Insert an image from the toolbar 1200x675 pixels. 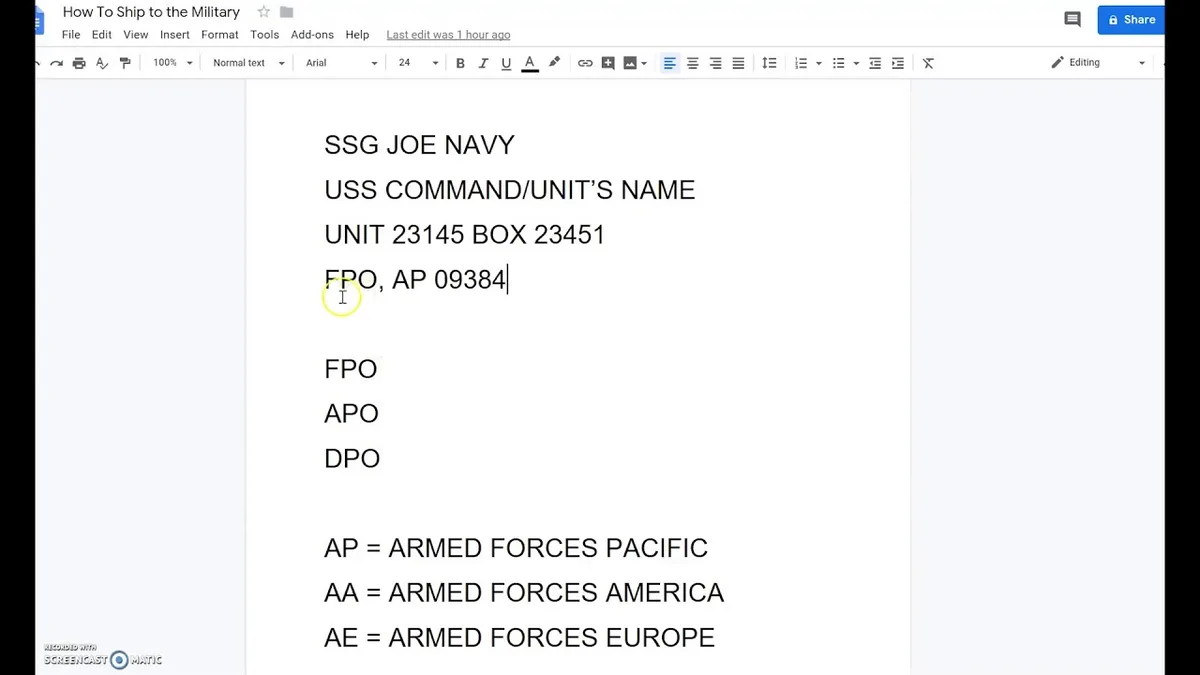[x=630, y=63]
